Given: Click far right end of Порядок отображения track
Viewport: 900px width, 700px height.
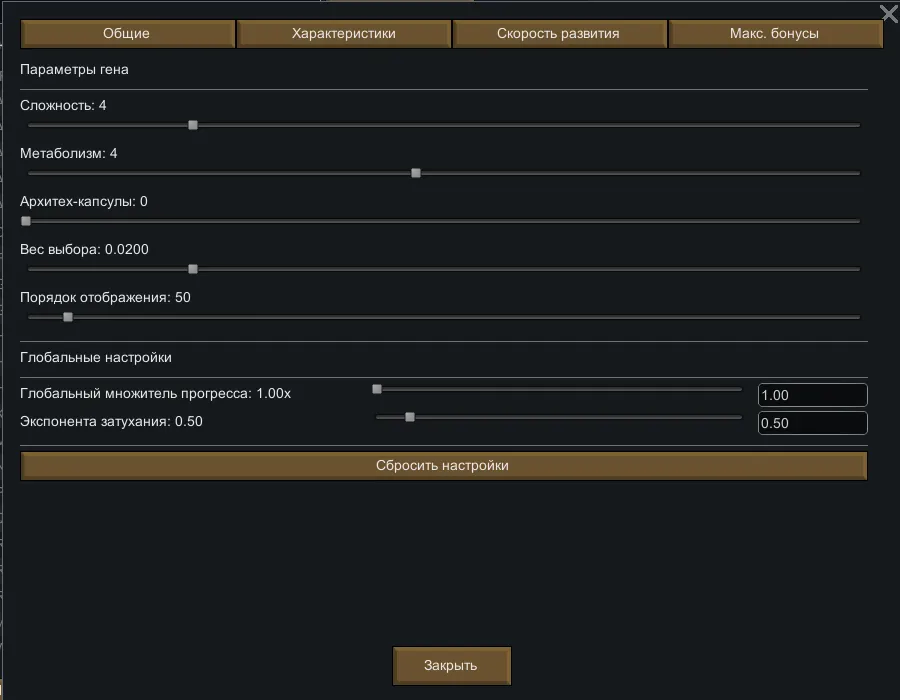Looking at the screenshot, I should click(856, 317).
